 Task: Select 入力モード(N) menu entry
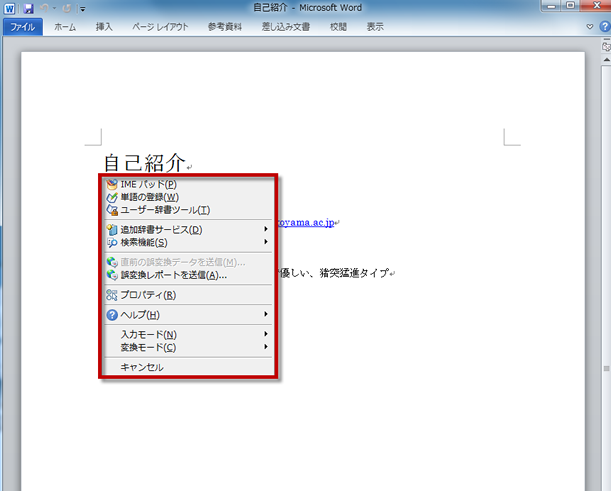[188, 334]
